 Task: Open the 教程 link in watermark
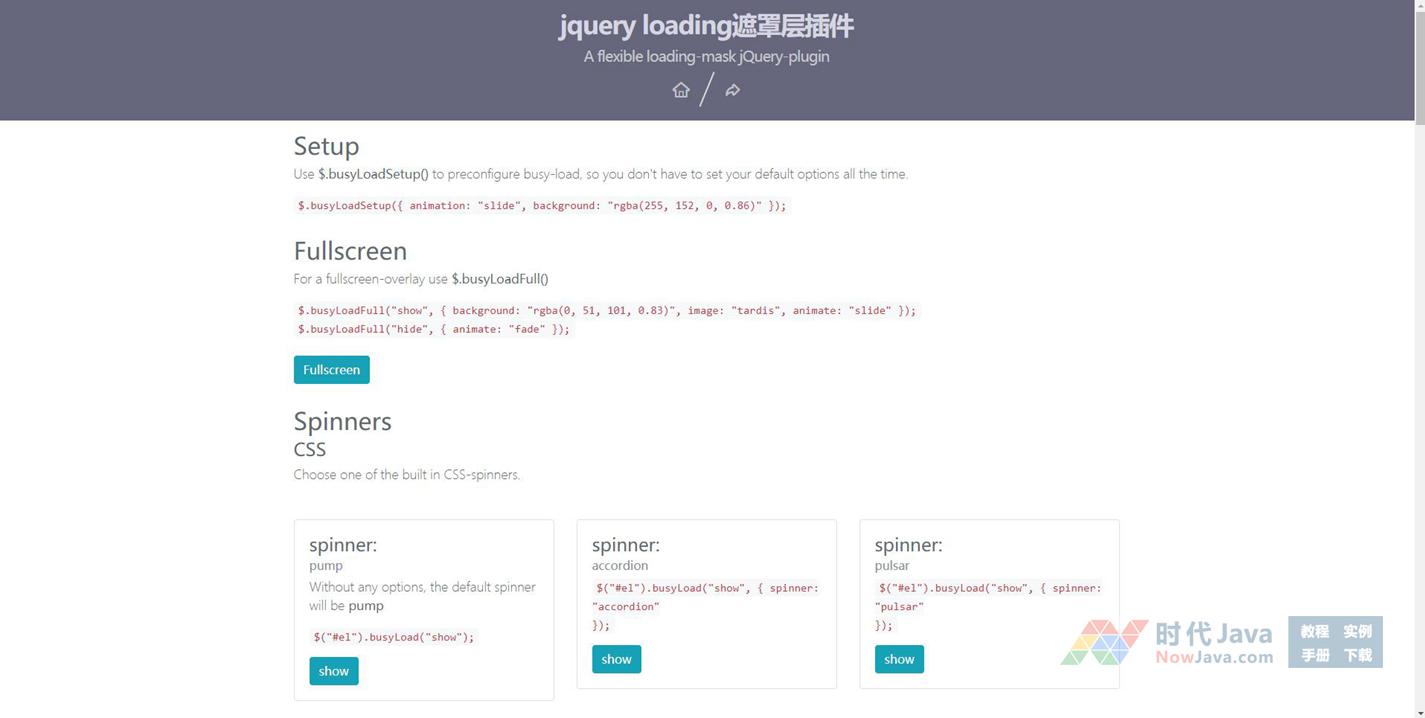[1314, 631]
